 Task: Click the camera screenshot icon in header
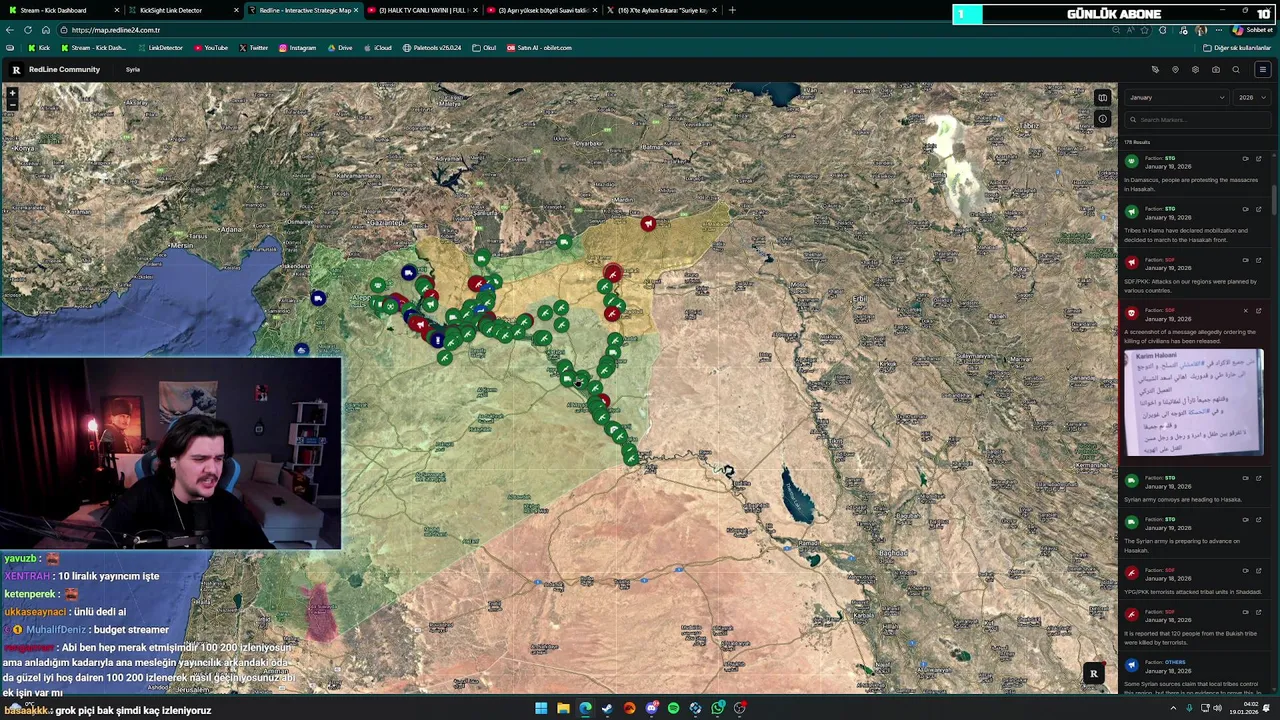(1215, 70)
